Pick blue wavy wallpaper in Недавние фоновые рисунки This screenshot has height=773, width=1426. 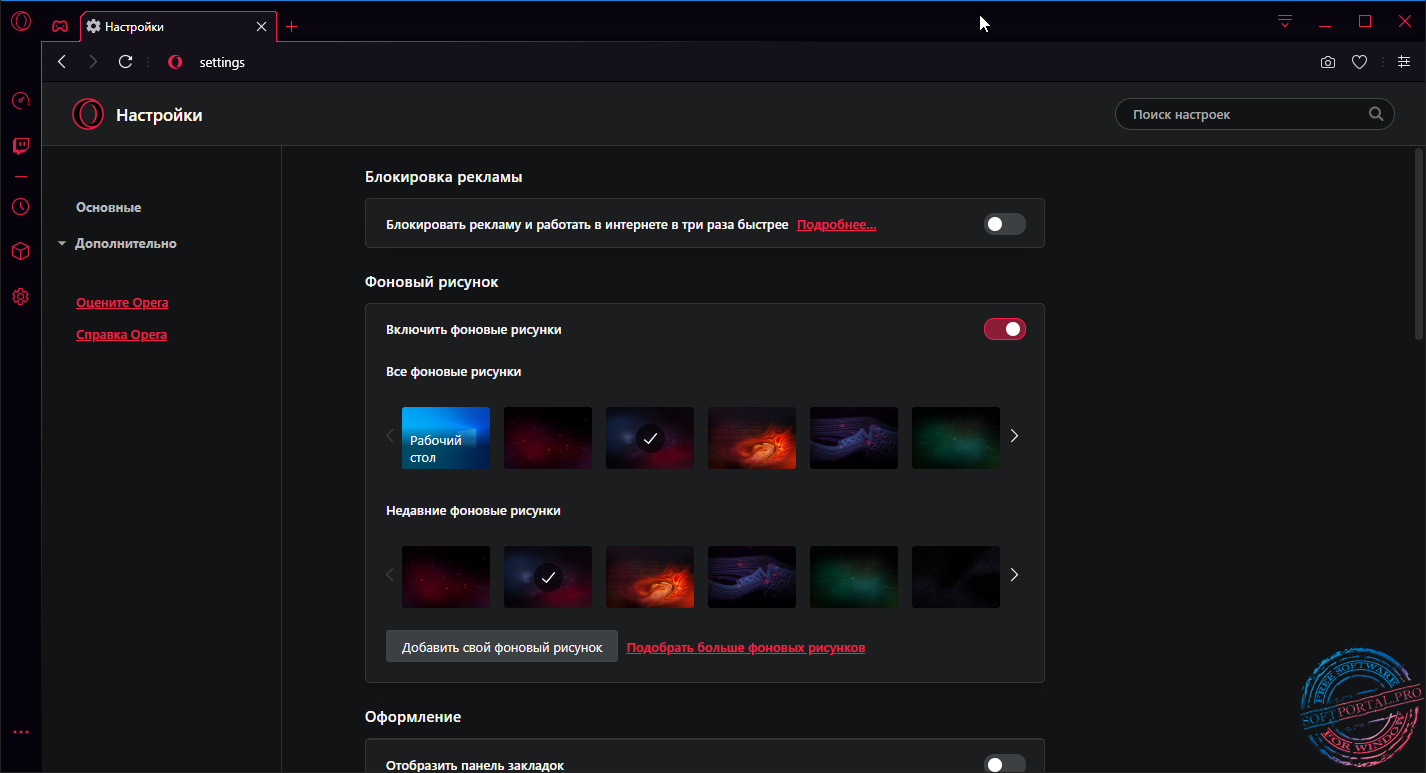pyautogui.click(x=752, y=577)
